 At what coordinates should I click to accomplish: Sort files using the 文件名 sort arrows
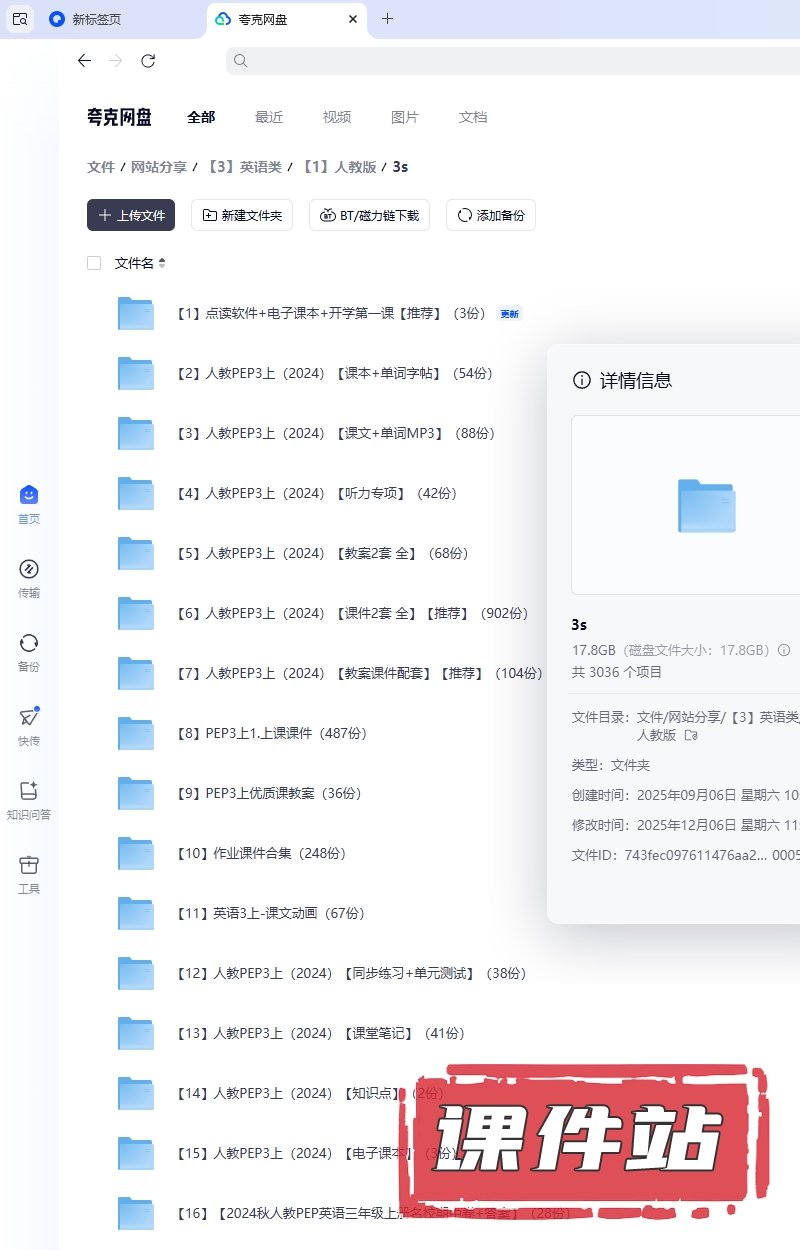point(162,263)
